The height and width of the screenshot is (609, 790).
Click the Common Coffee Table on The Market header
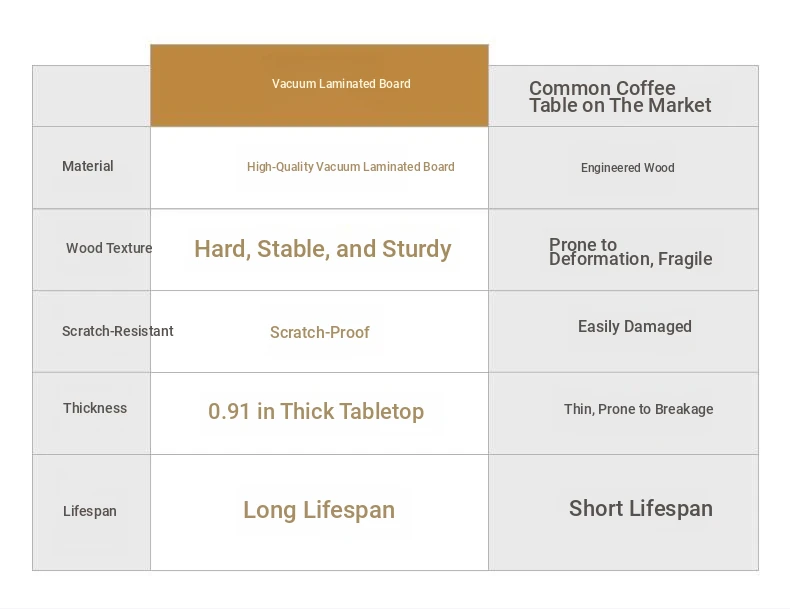[x=620, y=97]
